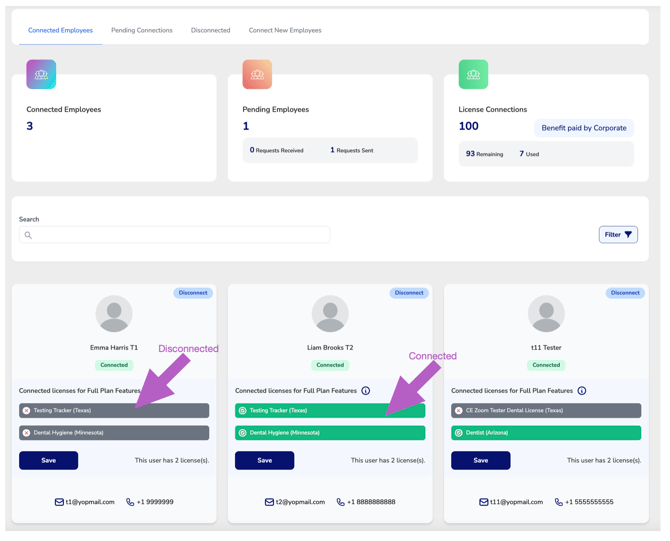This screenshot has height=541, width=670.
Task: Open the Filter dropdown
Action: pos(618,235)
